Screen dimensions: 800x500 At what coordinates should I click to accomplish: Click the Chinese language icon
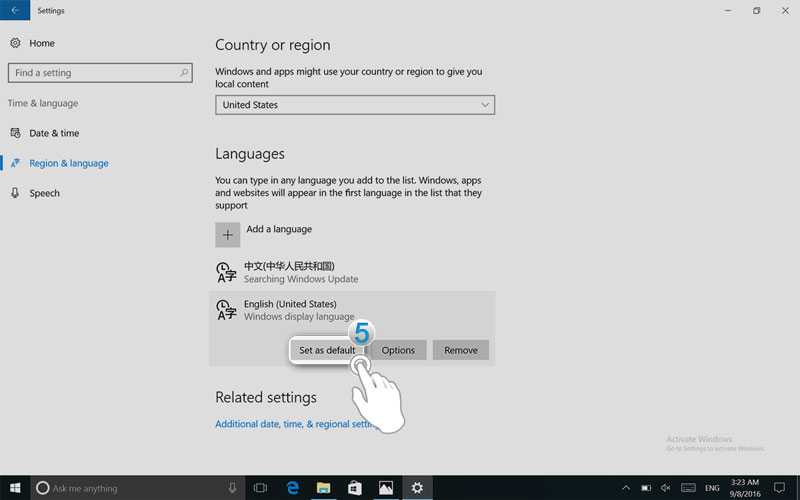[x=226, y=272]
